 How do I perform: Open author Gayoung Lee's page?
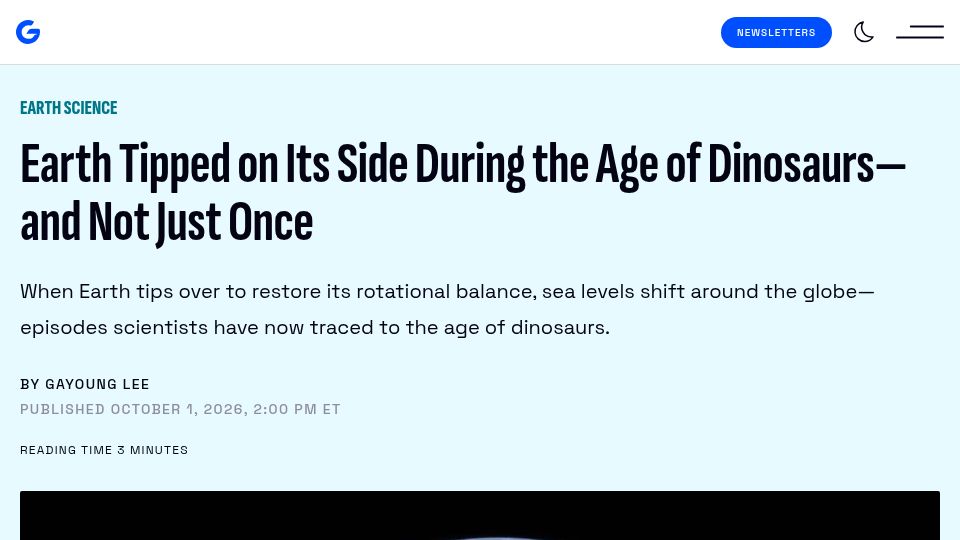click(x=97, y=384)
